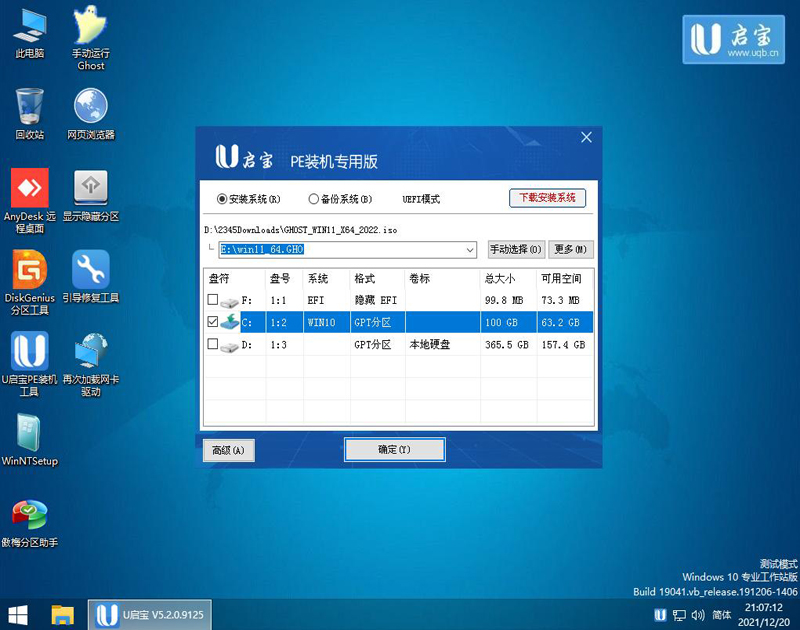
Task: Click U启宝 V5.2.0.9125 taskbar item
Action: 149,615
